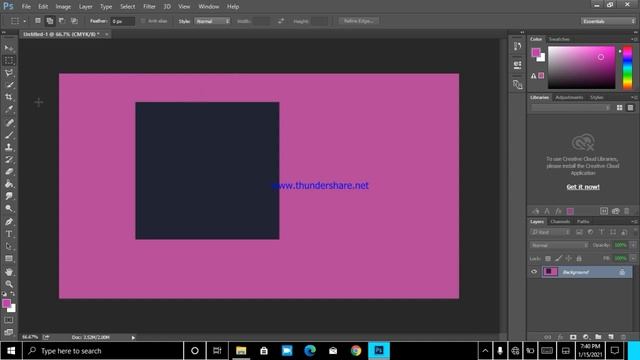Select the Eraser tool
The height and width of the screenshot is (360, 640).
click(9, 171)
